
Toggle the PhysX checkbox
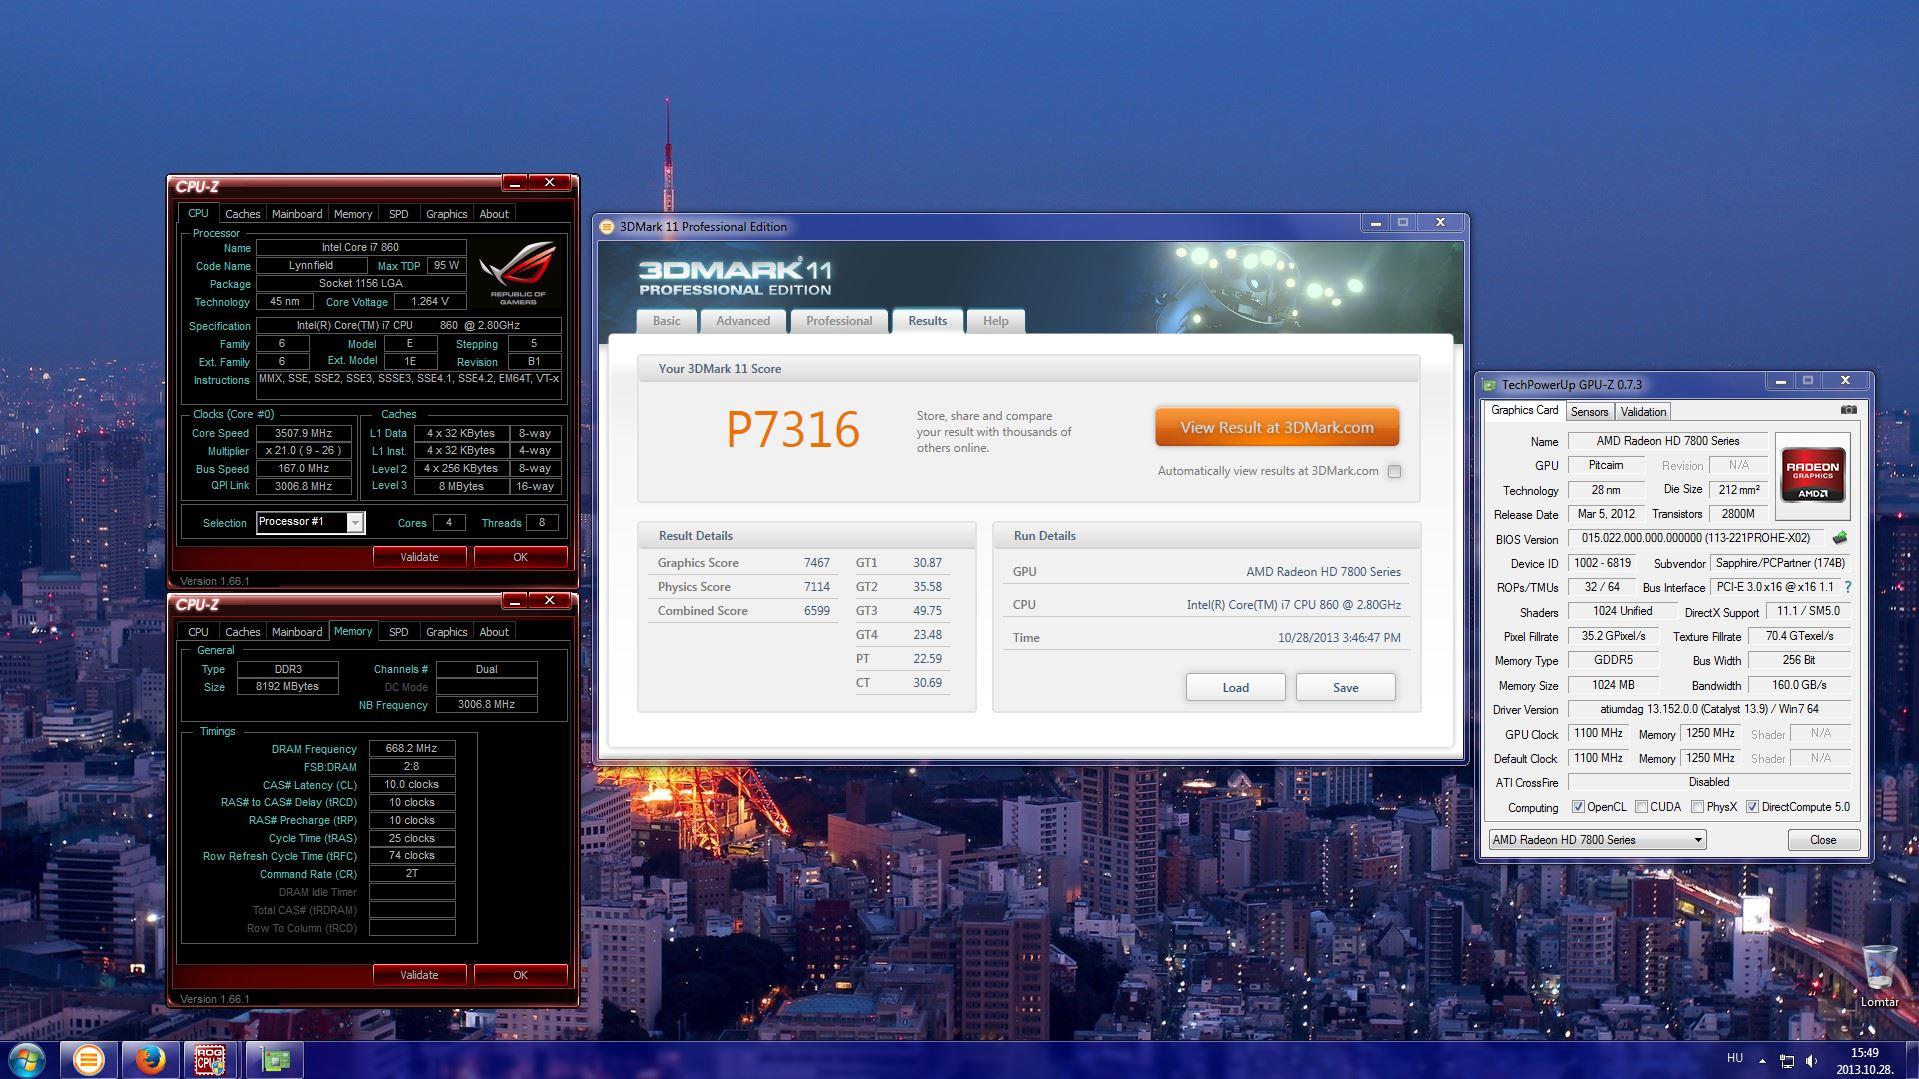[x=1697, y=807]
